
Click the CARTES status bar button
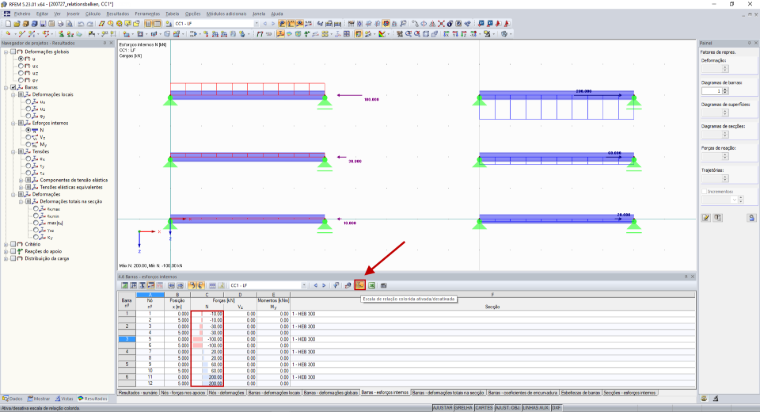tap(484, 408)
